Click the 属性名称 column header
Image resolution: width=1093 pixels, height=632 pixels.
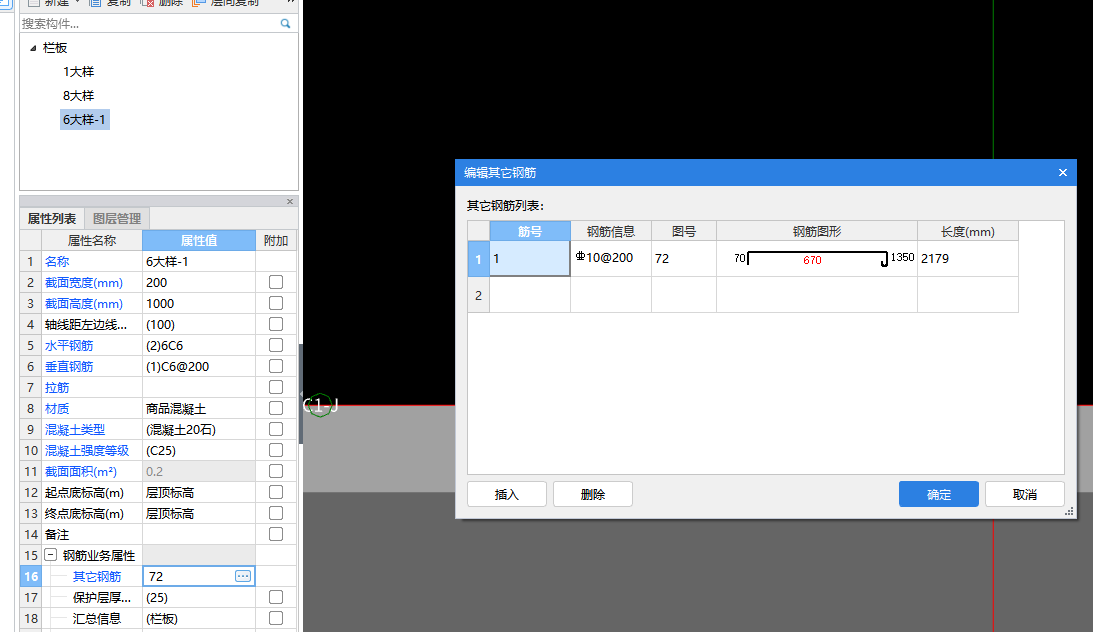click(91, 240)
